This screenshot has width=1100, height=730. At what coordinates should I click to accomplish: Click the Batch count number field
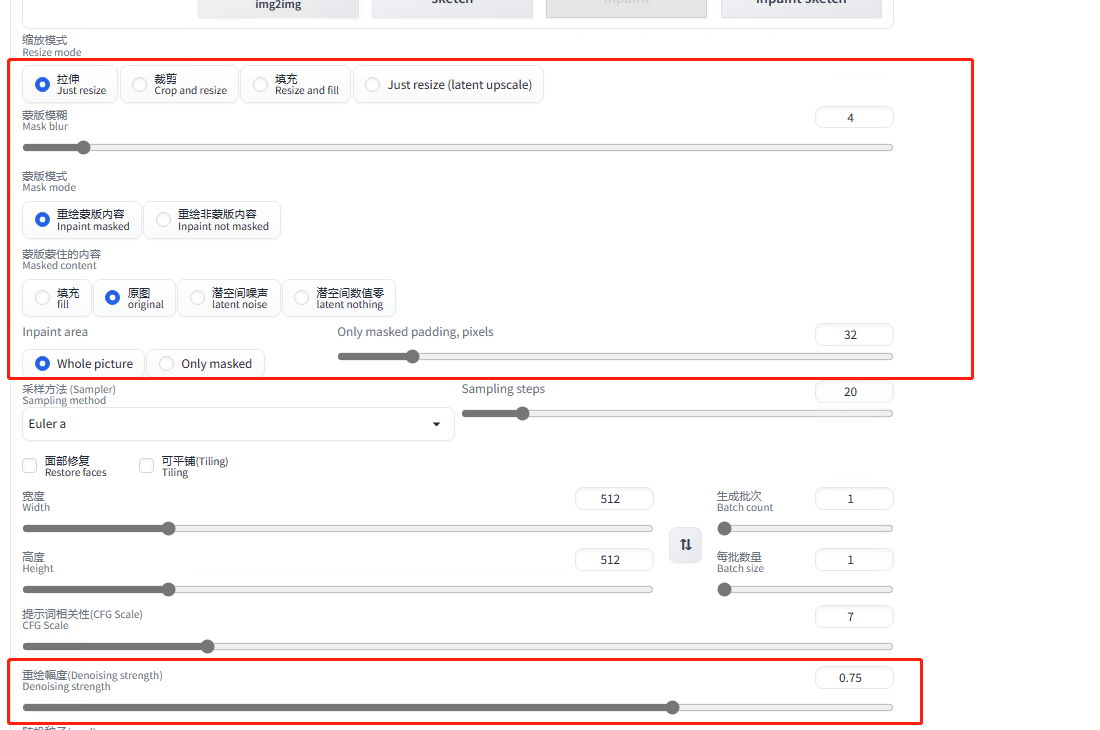click(853, 499)
